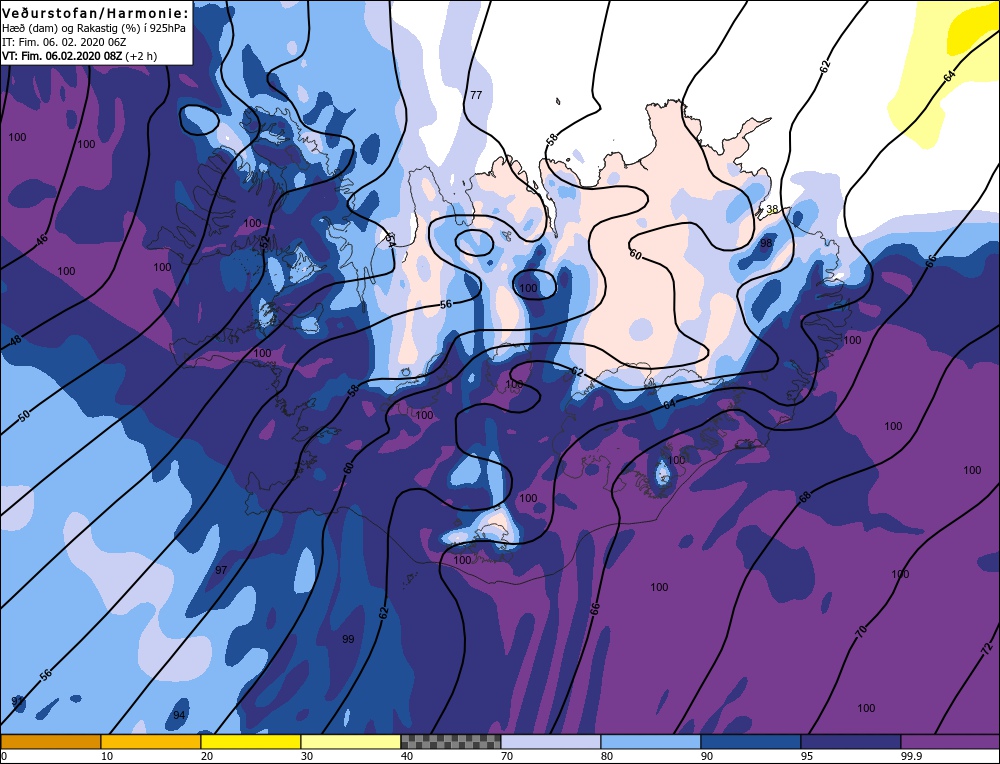The image size is (1000, 764).
Task: Click the yellow '38' humidity value label
Action: tap(772, 209)
